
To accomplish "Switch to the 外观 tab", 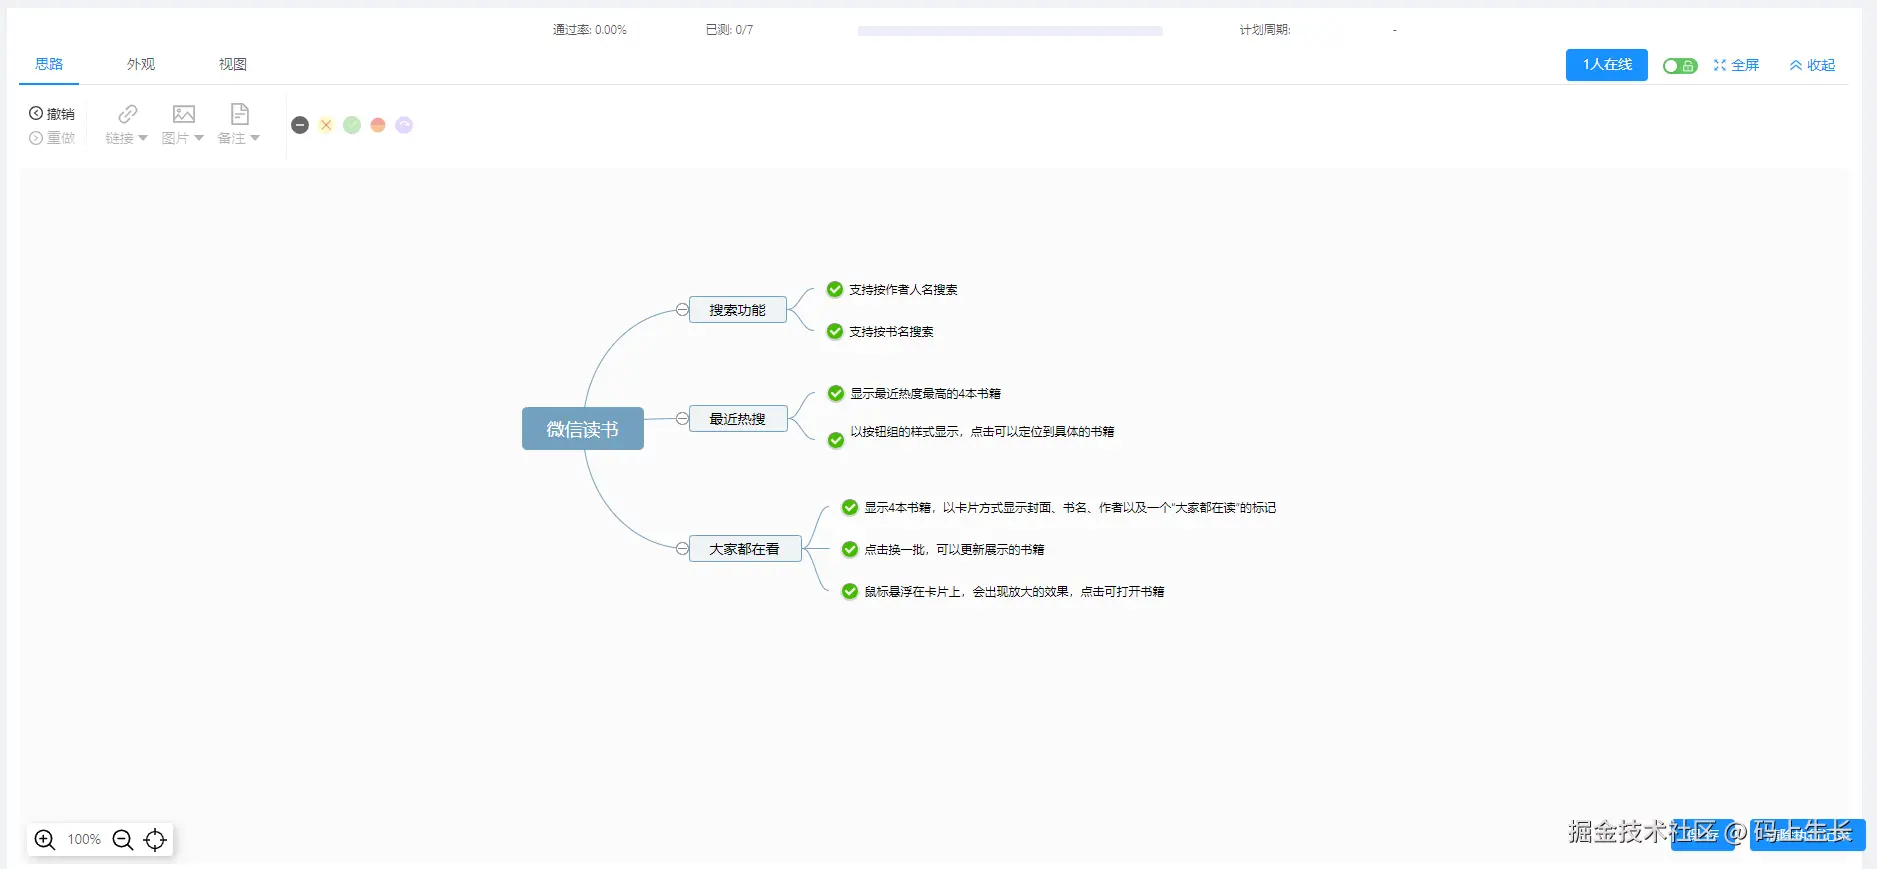I will (141, 64).
